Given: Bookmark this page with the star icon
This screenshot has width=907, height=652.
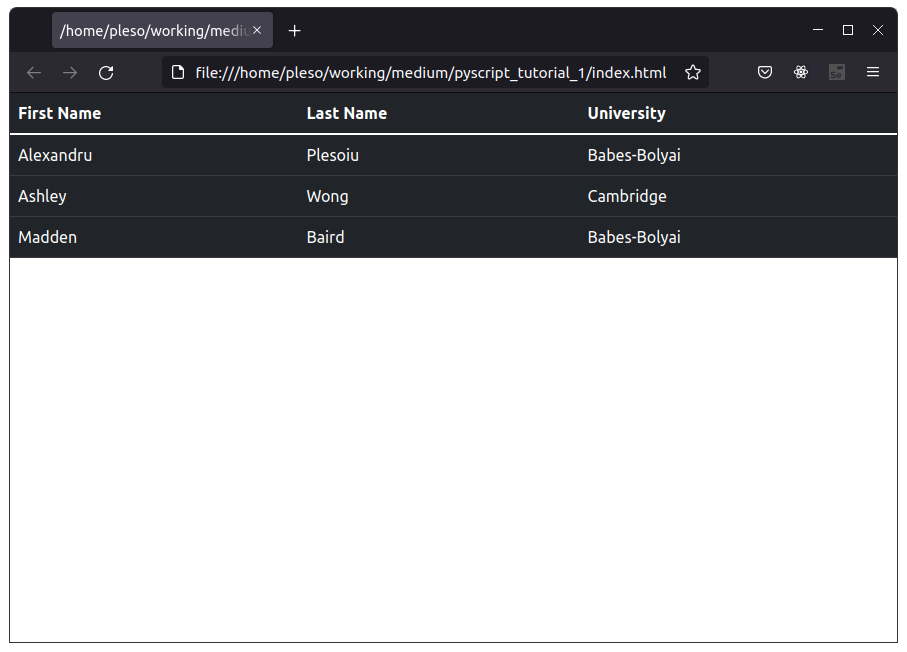Looking at the screenshot, I should pyautogui.click(x=692, y=72).
